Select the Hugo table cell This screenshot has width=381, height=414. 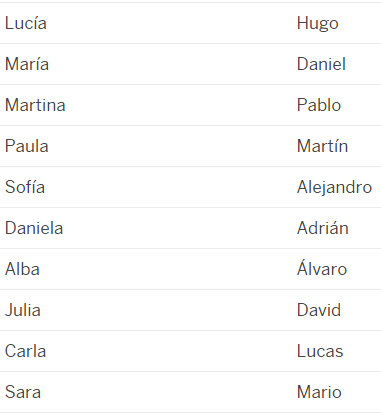[318, 24]
